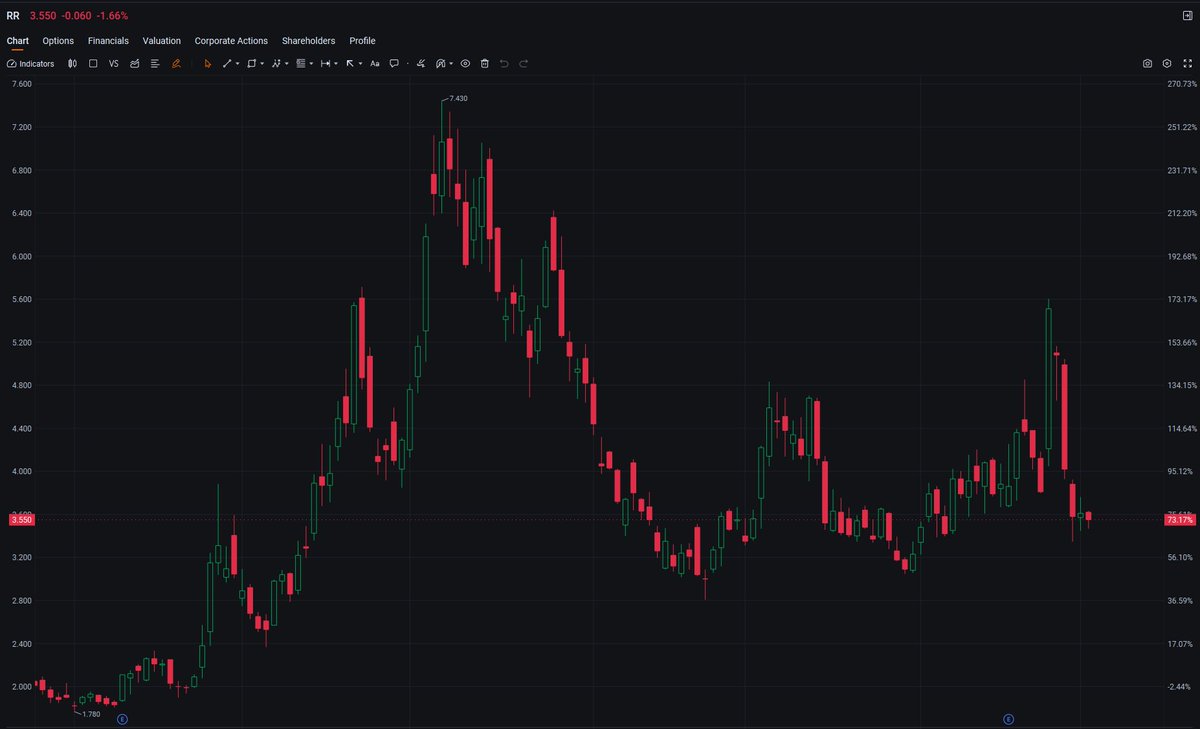Open the Shareholders tab
The image size is (1200, 729).
tap(309, 41)
